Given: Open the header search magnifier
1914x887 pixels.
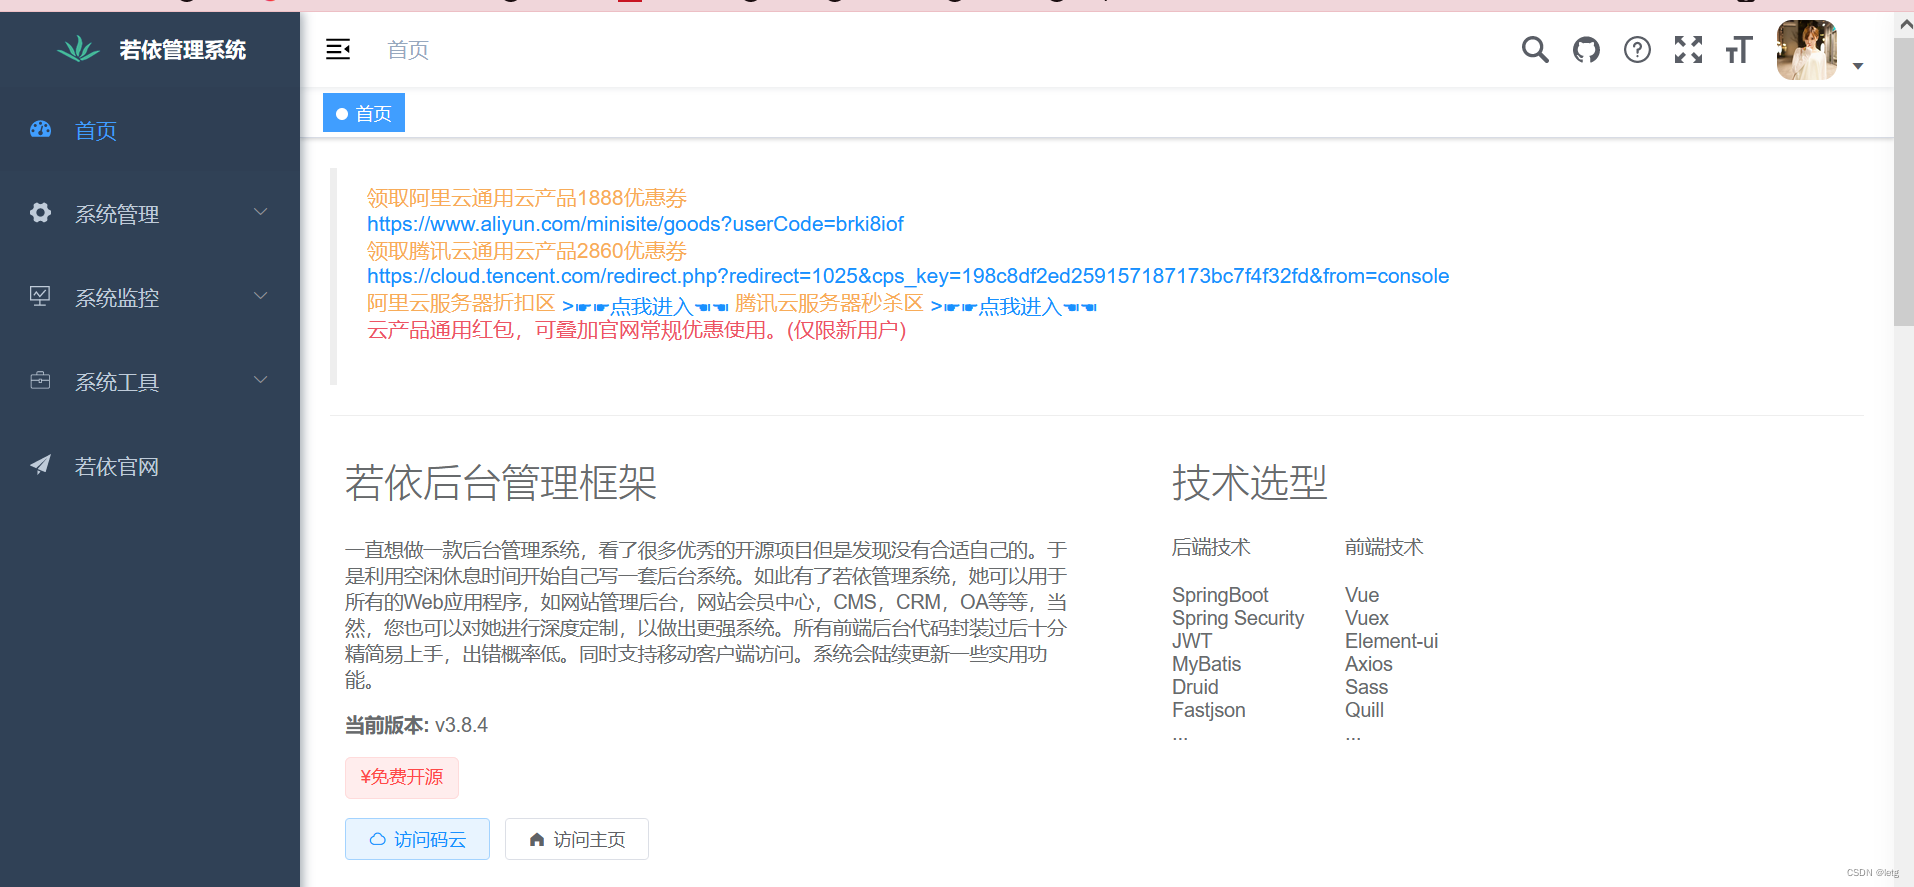Looking at the screenshot, I should click(1535, 49).
